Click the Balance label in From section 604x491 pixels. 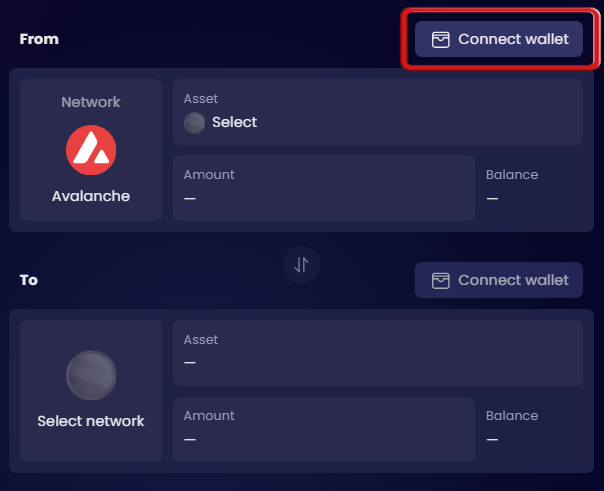(512, 174)
